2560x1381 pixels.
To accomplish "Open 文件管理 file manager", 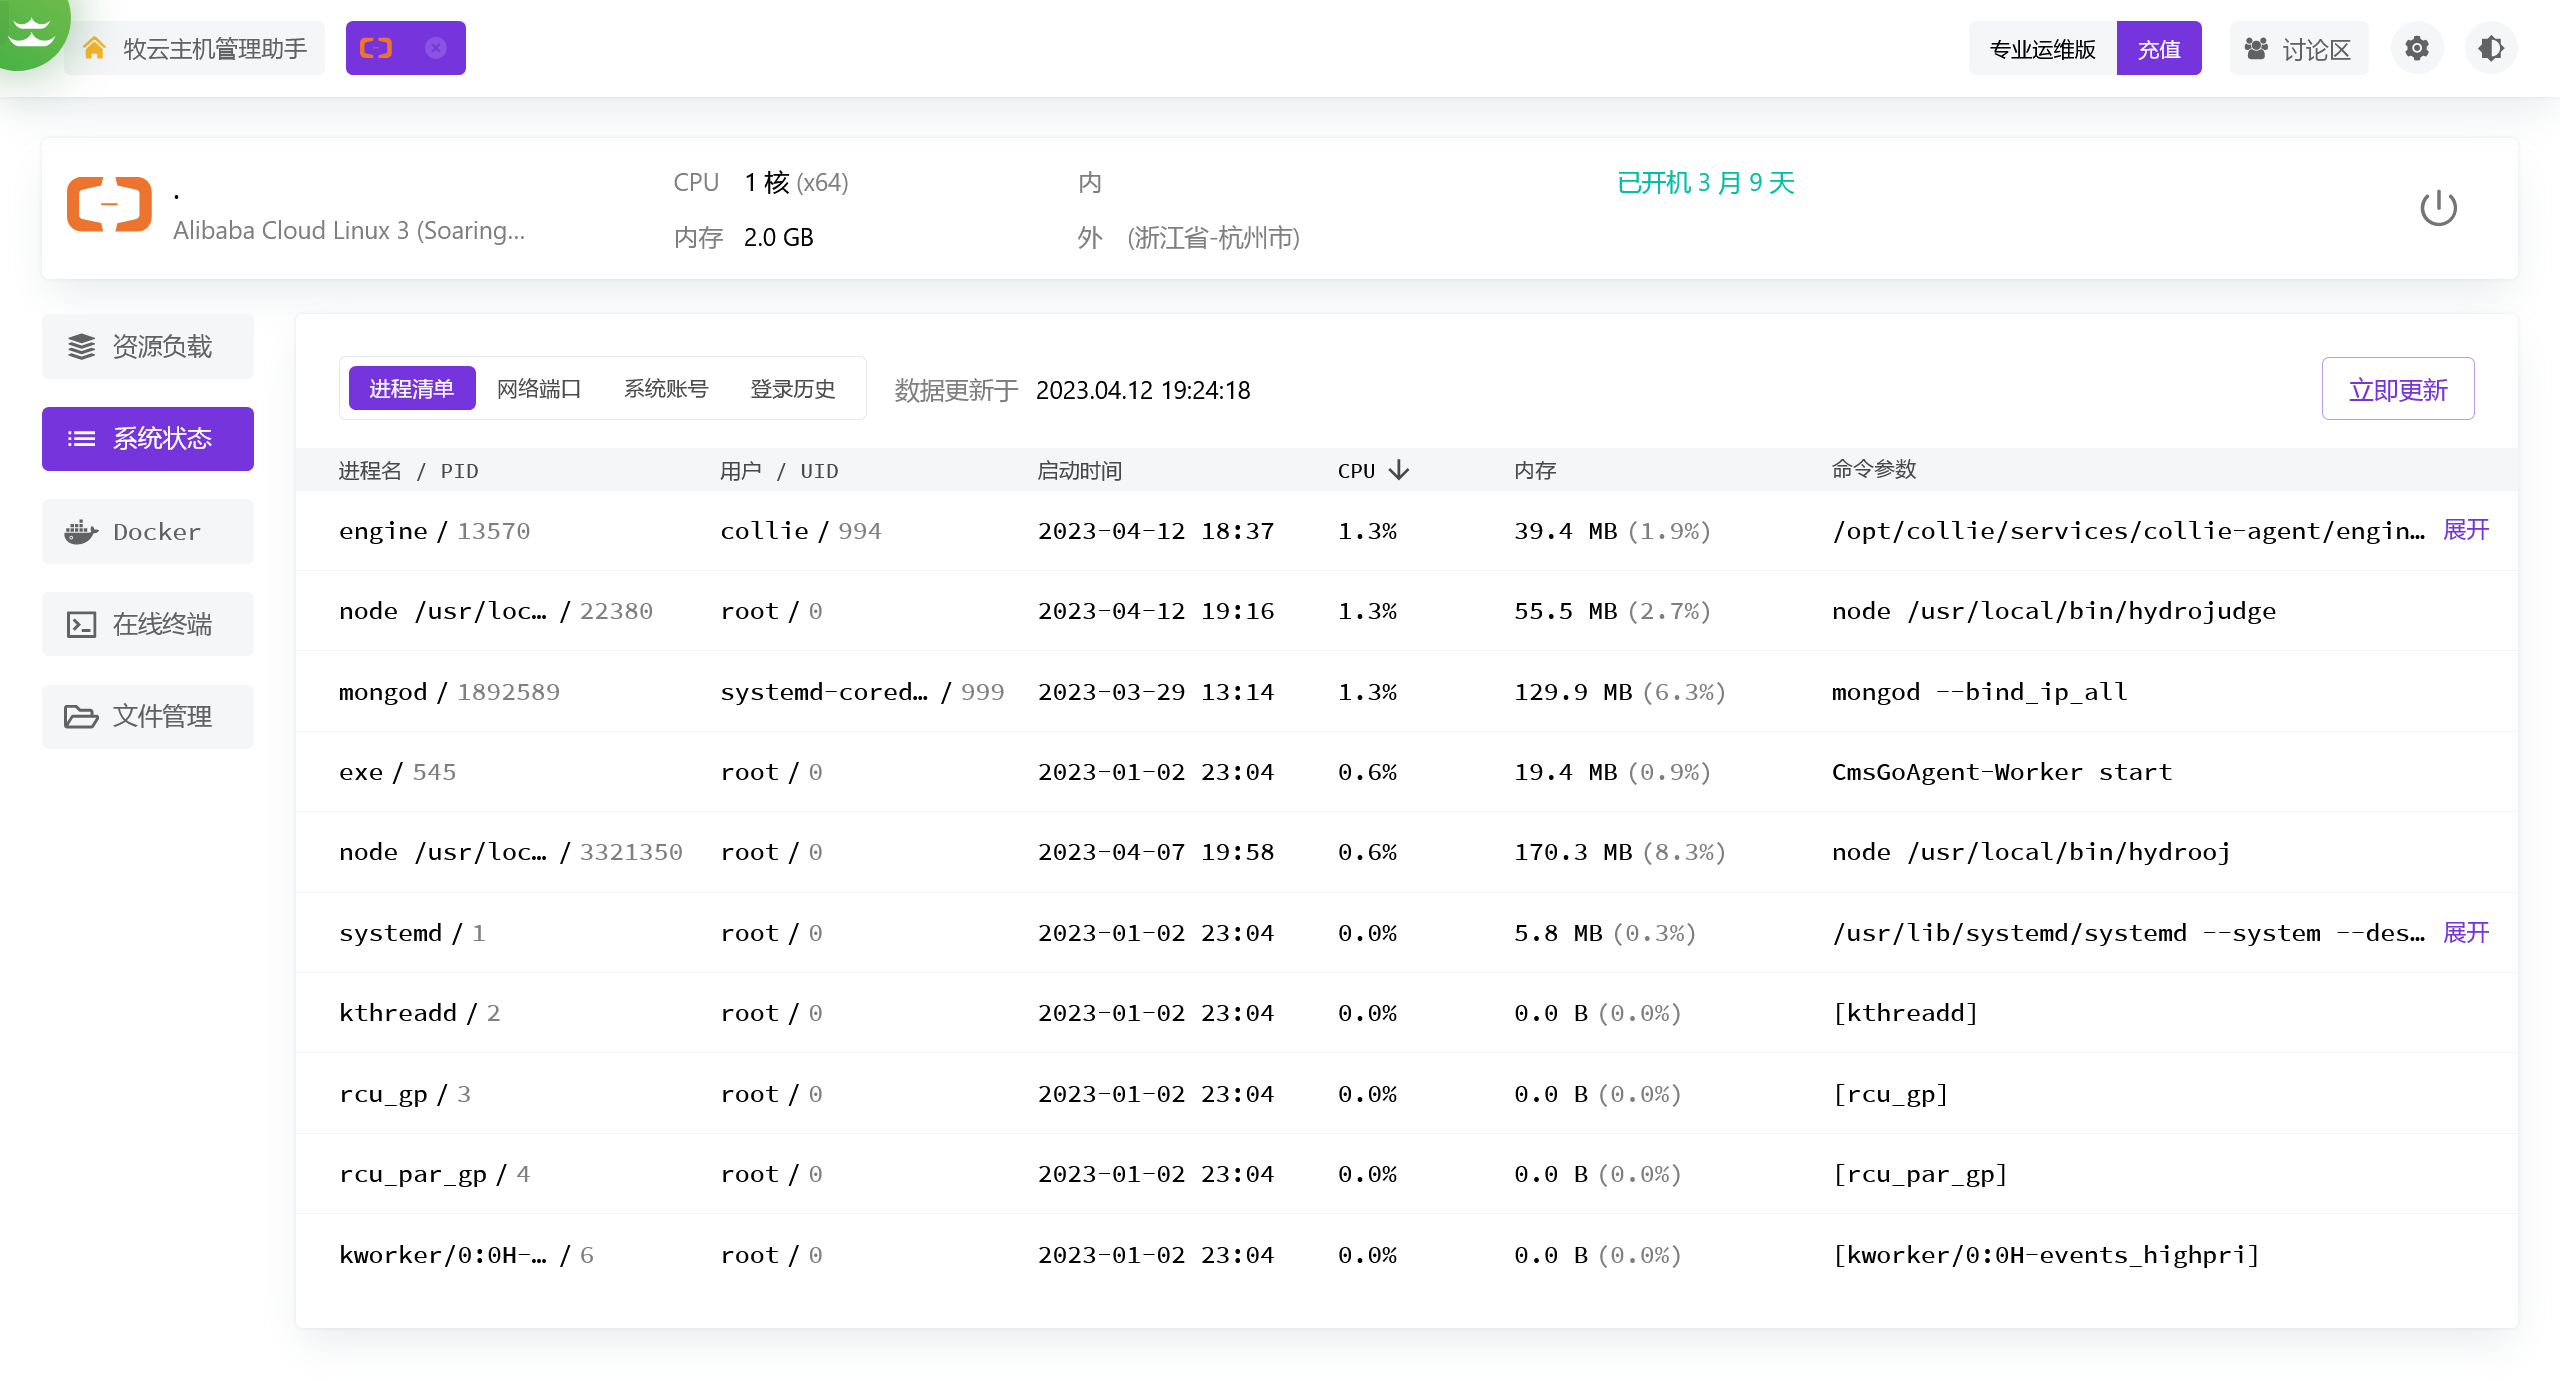I will [x=148, y=716].
